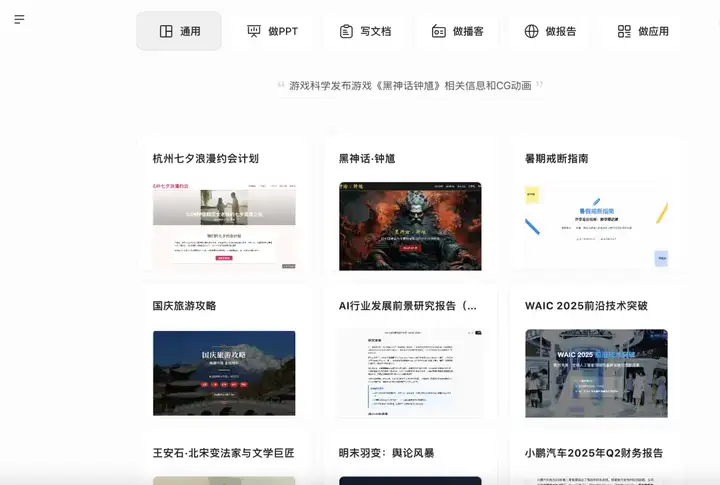Open the 明末羽变：舆论风暴 card title

click(x=387, y=453)
